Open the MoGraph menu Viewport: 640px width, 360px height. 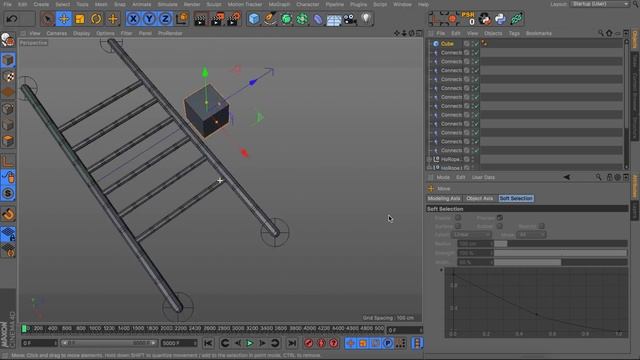(x=279, y=4)
